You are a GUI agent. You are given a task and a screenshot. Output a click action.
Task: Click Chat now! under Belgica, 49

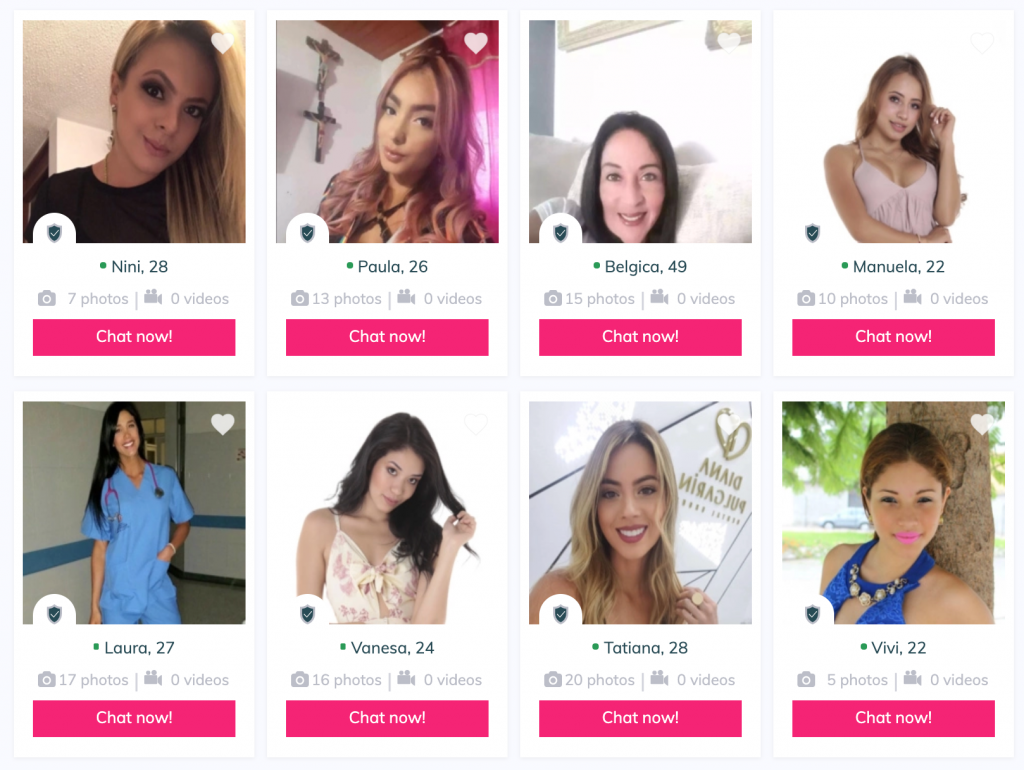[640, 337]
